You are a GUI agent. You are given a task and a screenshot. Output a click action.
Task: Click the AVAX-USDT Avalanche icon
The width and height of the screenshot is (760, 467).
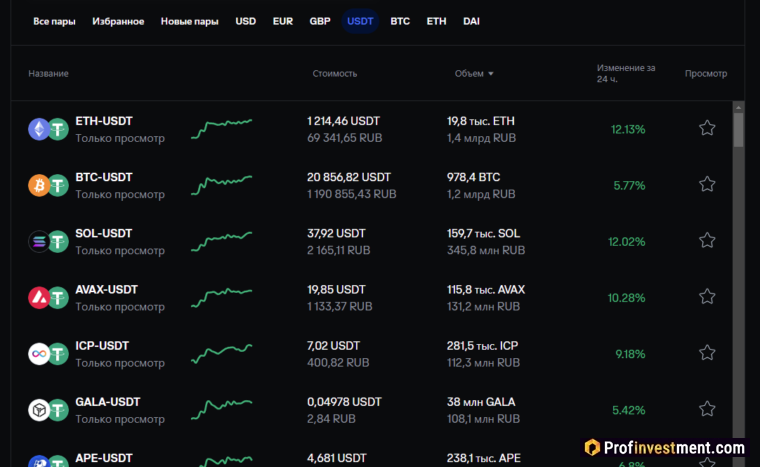click(x=40, y=297)
